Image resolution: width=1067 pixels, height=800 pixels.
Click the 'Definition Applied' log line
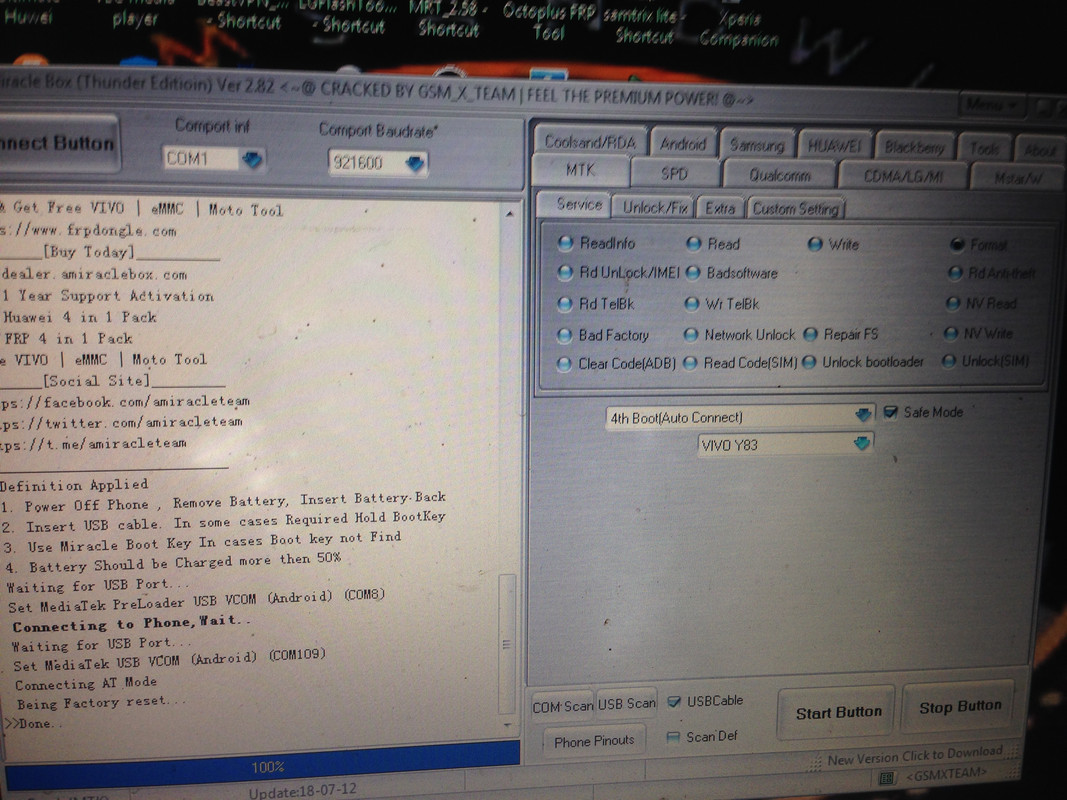pos(73,485)
